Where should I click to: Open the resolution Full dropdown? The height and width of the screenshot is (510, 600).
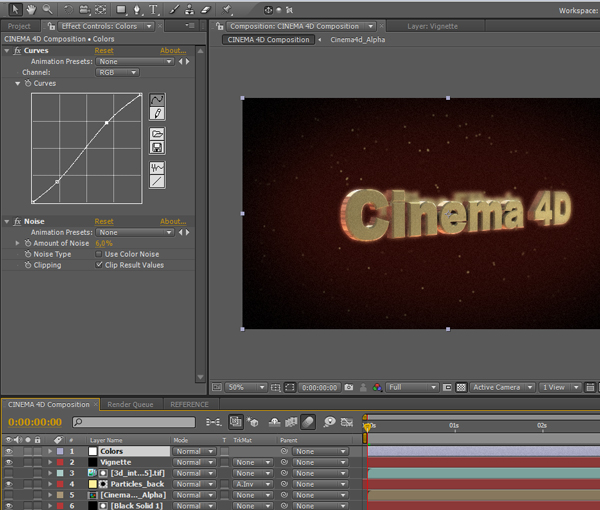[x=412, y=387]
